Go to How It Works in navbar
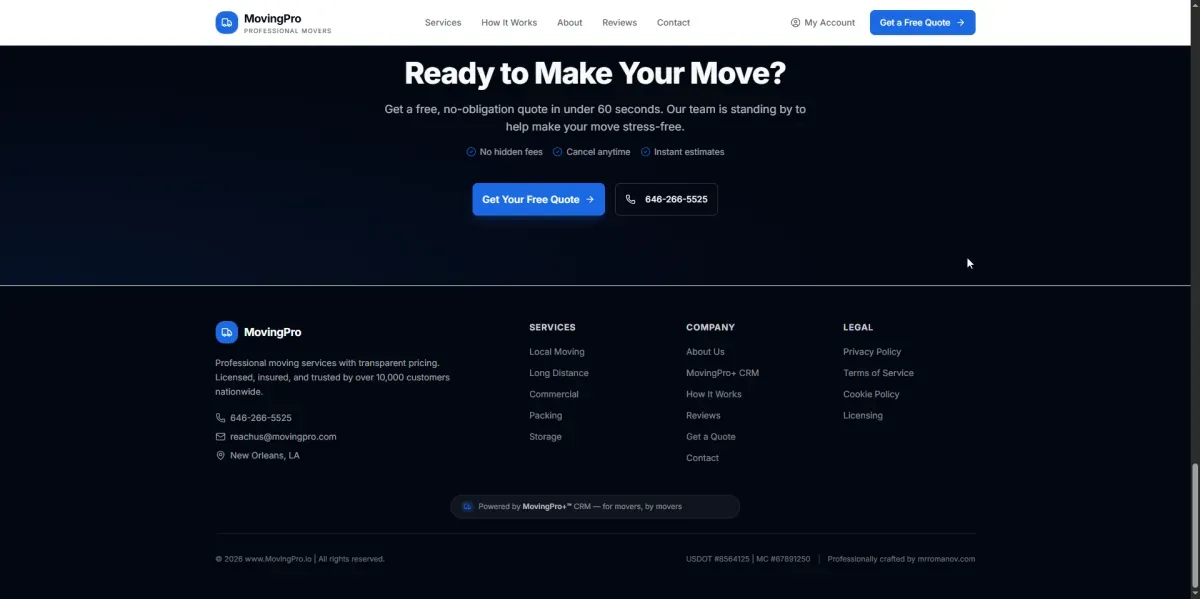1200x599 pixels. click(509, 22)
